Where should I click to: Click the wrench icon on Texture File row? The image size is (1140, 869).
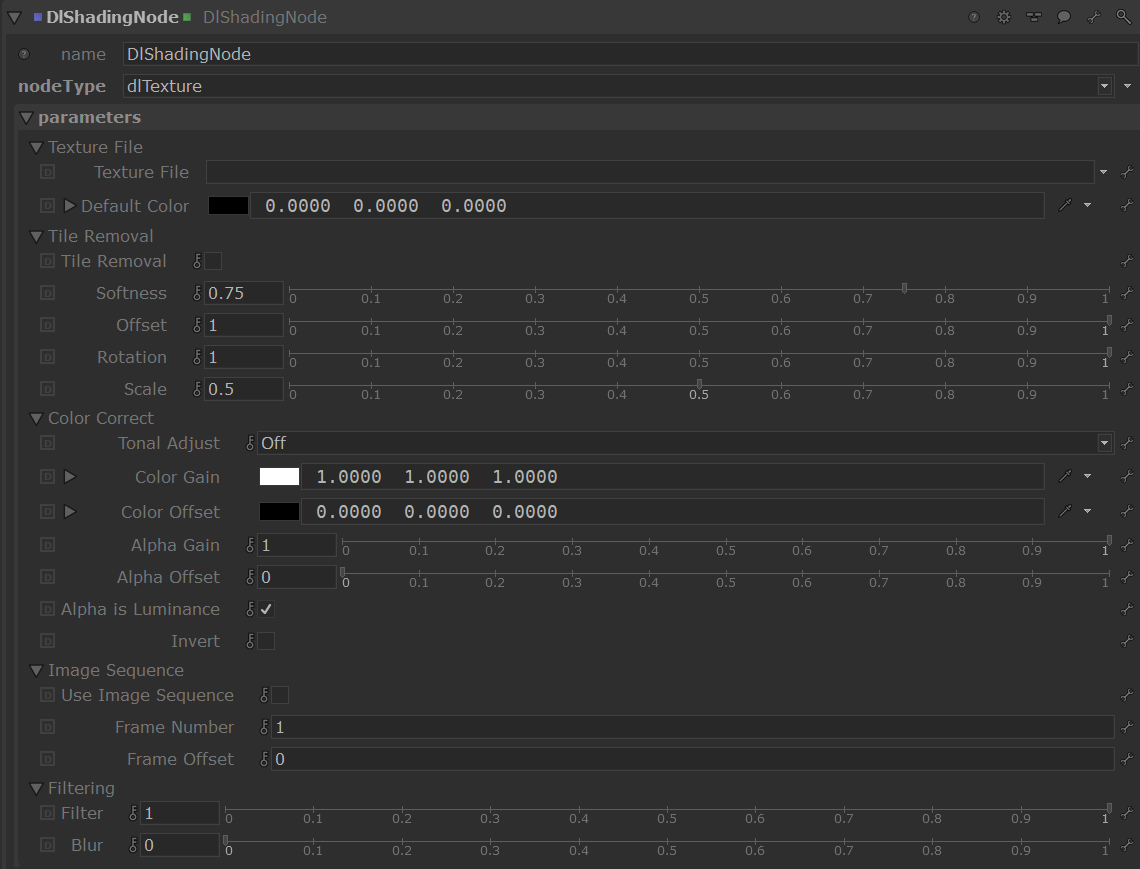[1126, 172]
